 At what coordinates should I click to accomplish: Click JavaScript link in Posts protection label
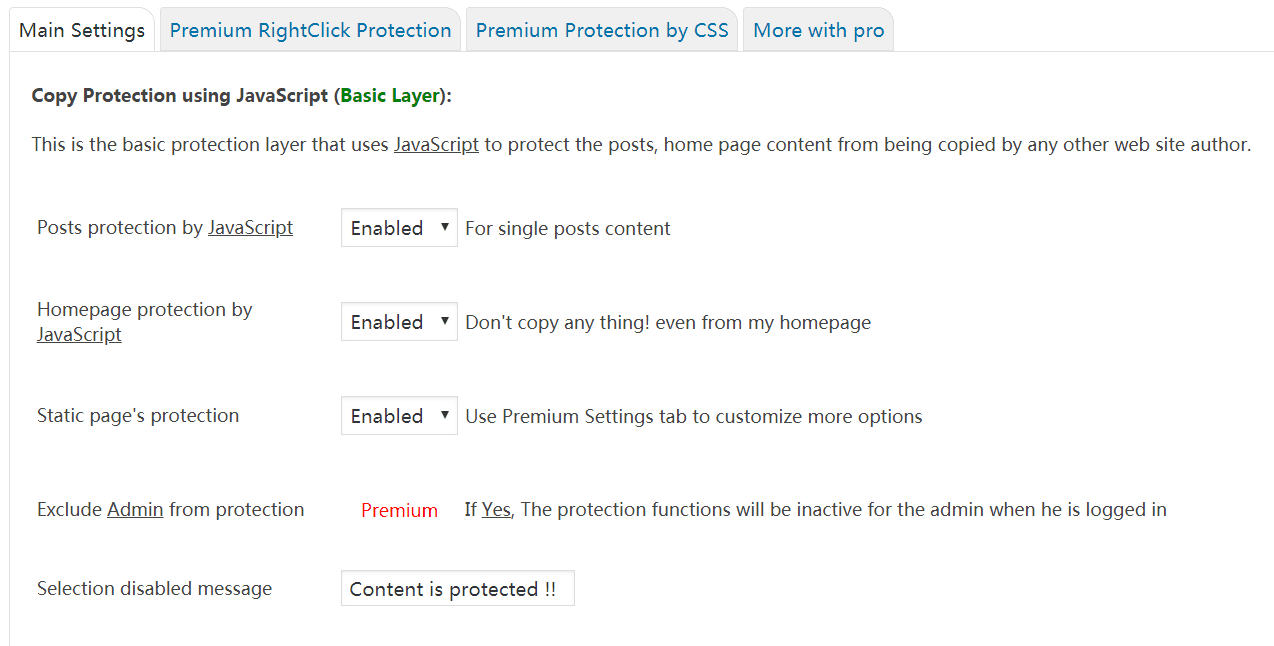click(x=250, y=228)
